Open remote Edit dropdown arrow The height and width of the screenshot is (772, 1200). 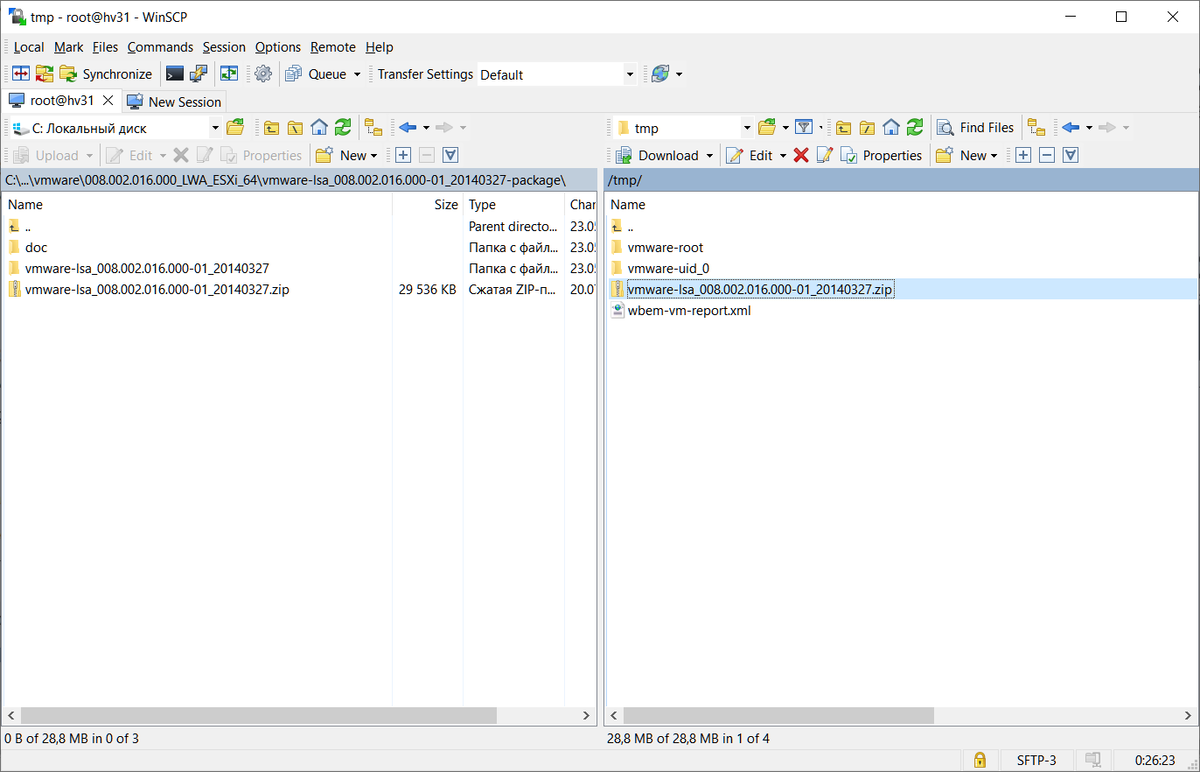click(x=783, y=156)
